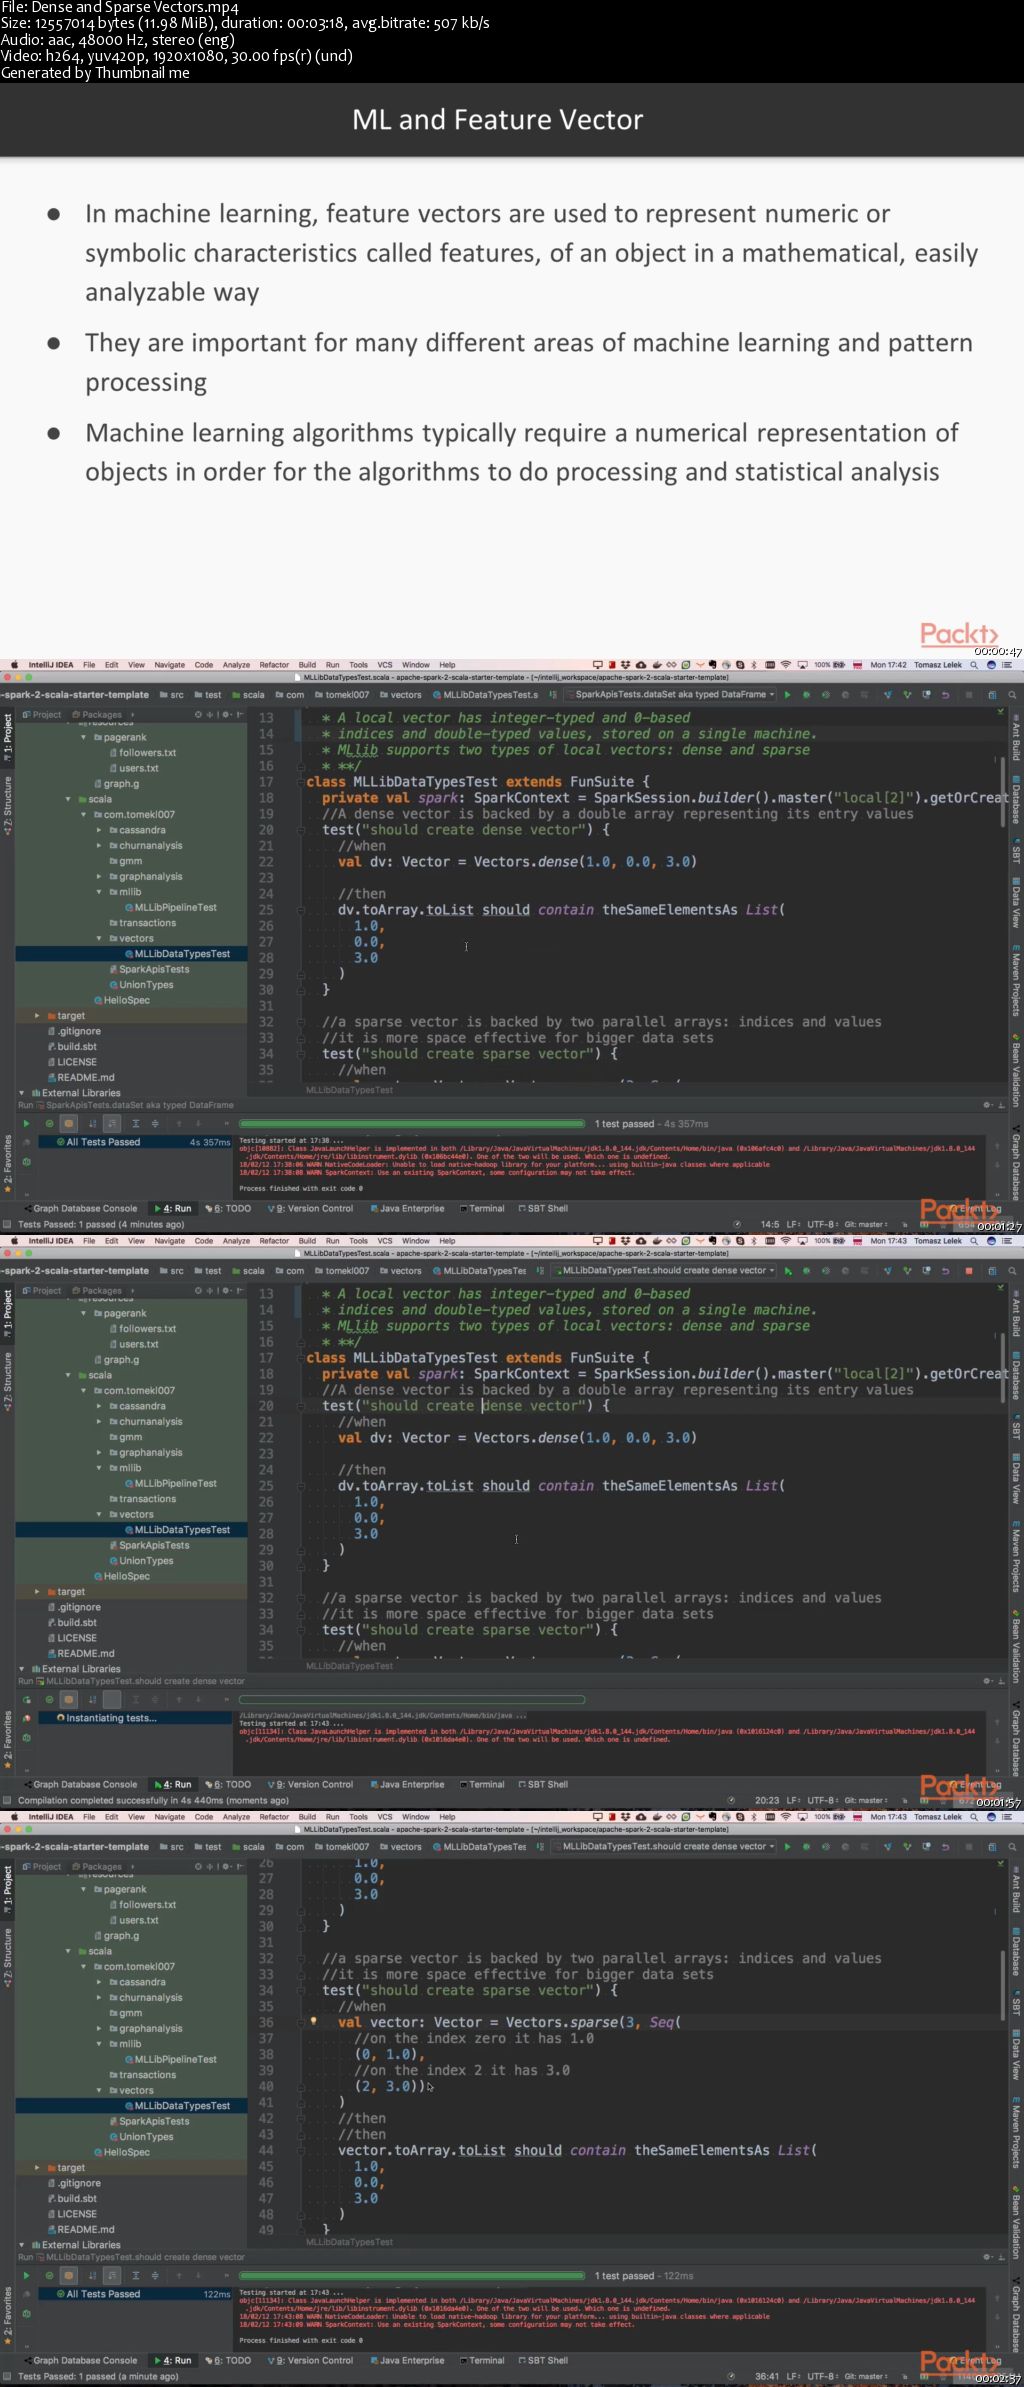Click Spotlight magnifier beside Tomasz Lelek at Mon 17:42

click(974, 664)
